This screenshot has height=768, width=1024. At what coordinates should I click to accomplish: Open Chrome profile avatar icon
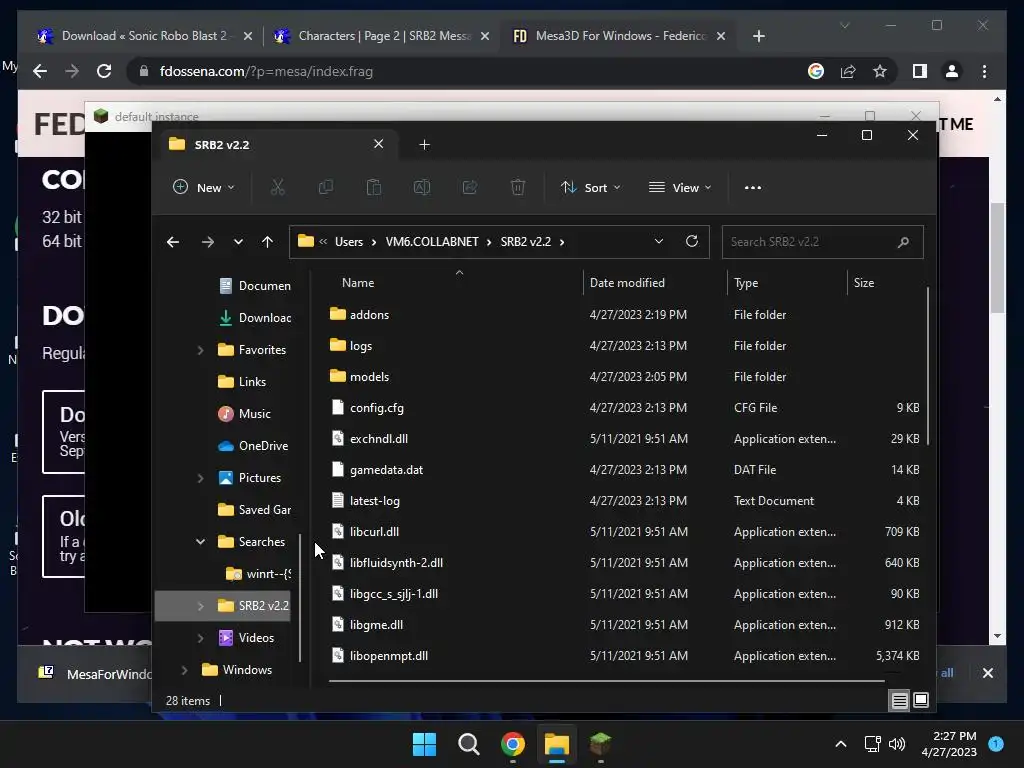coord(952,71)
